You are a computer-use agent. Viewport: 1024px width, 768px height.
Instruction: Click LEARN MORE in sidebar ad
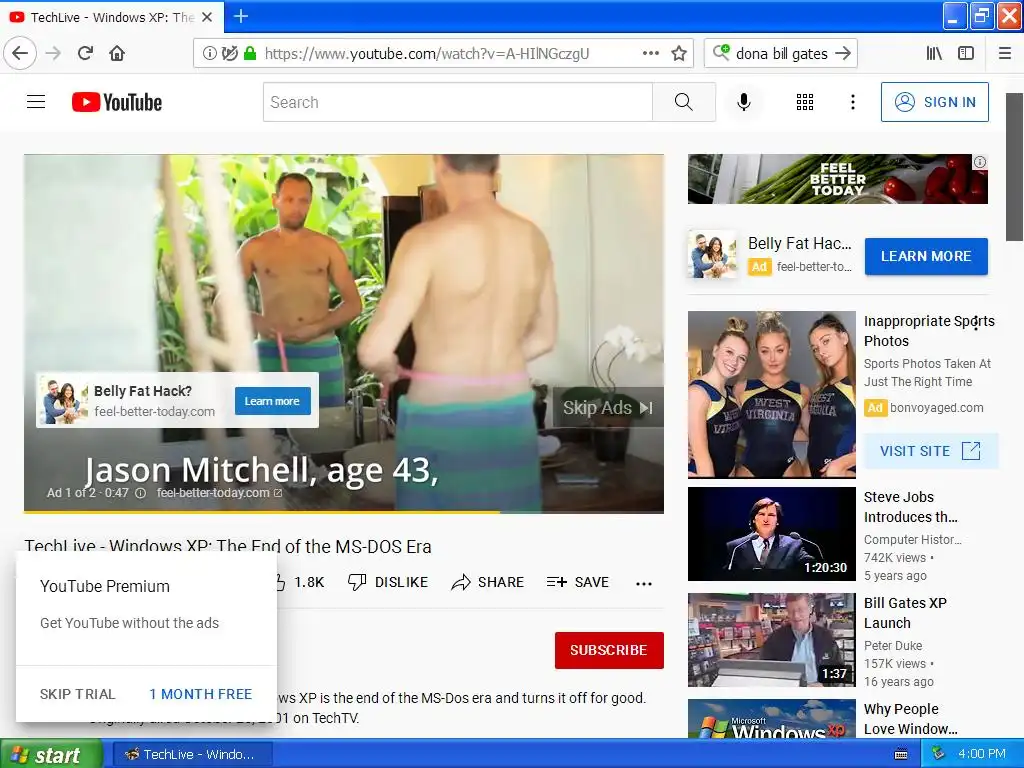click(x=926, y=256)
